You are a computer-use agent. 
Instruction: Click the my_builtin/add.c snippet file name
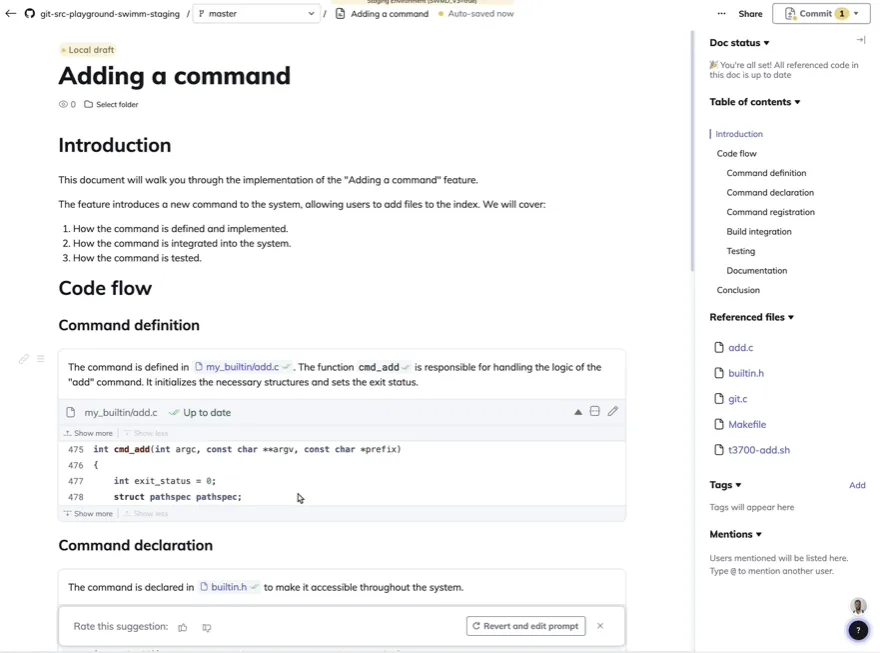[x=121, y=412]
